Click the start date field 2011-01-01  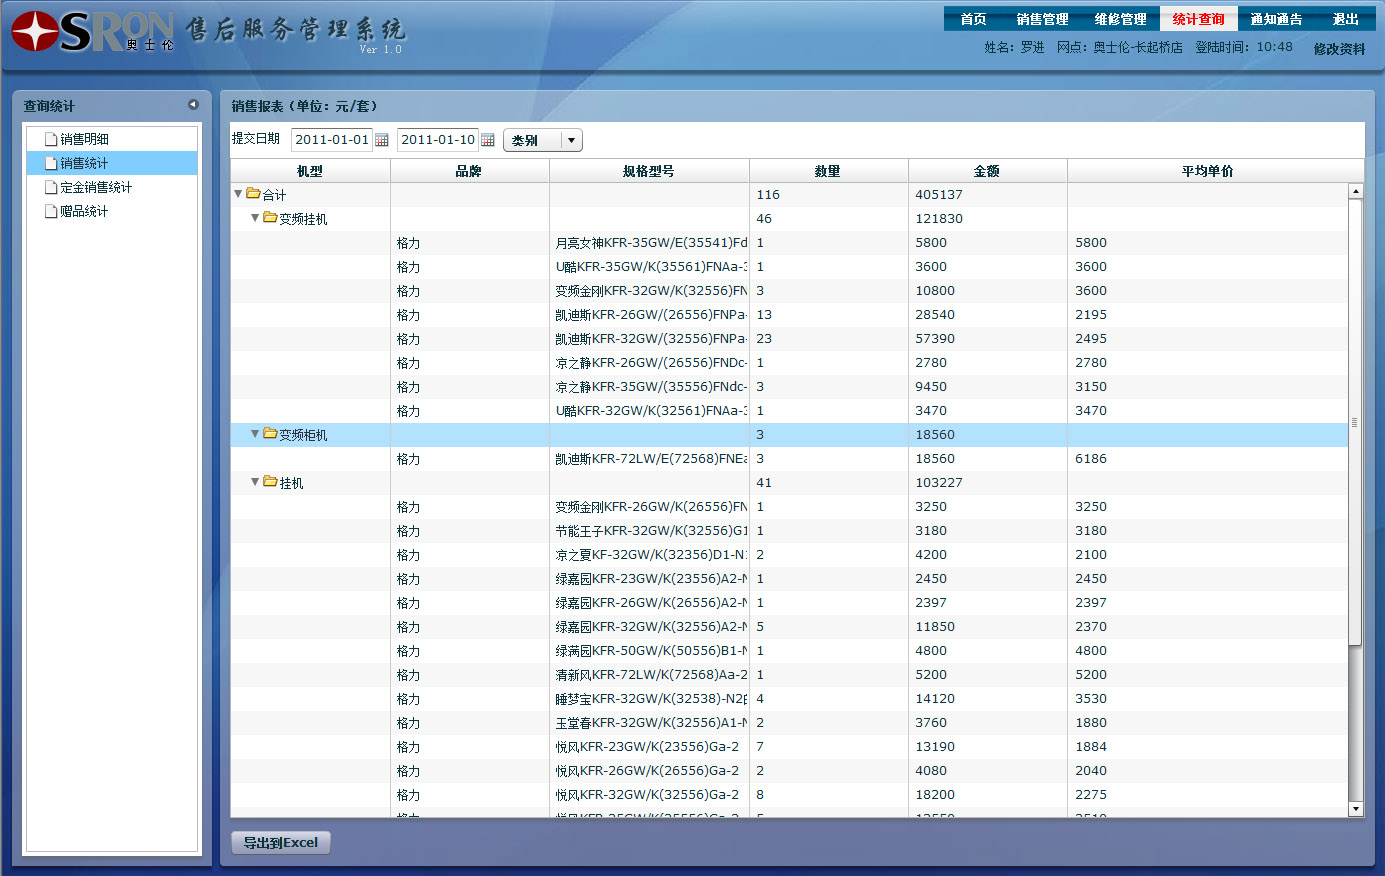point(332,140)
